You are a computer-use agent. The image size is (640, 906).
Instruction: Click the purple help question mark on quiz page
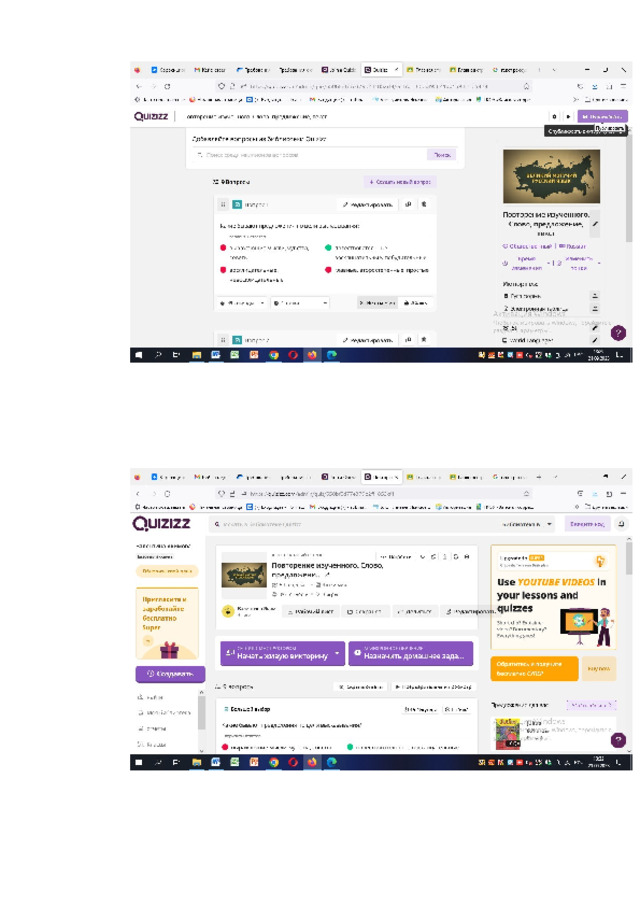click(x=618, y=740)
